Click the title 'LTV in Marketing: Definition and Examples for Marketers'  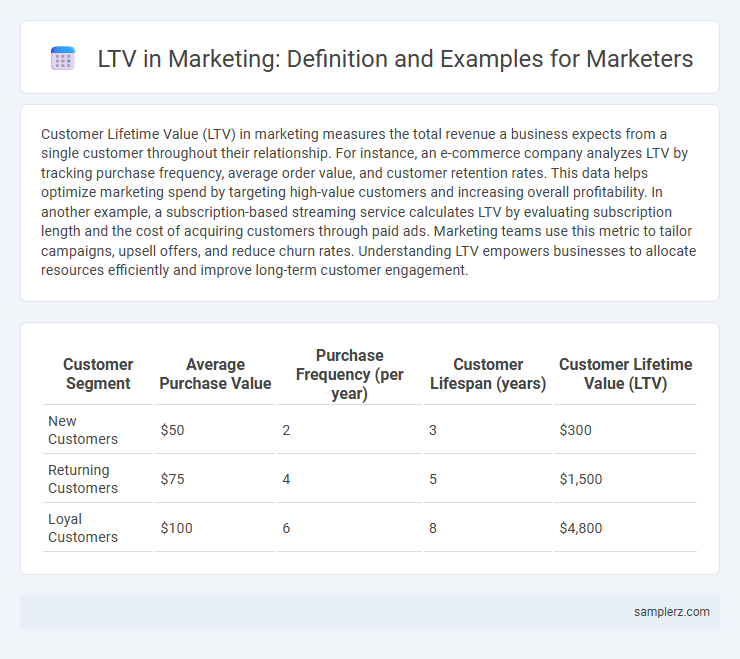coord(395,59)
